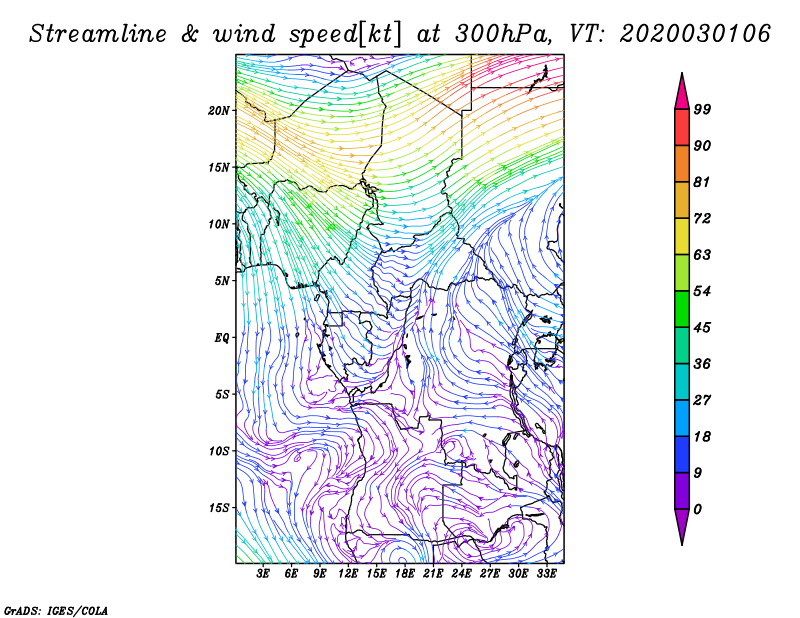Click the chart title text at 300hPa

click(484, 34)
